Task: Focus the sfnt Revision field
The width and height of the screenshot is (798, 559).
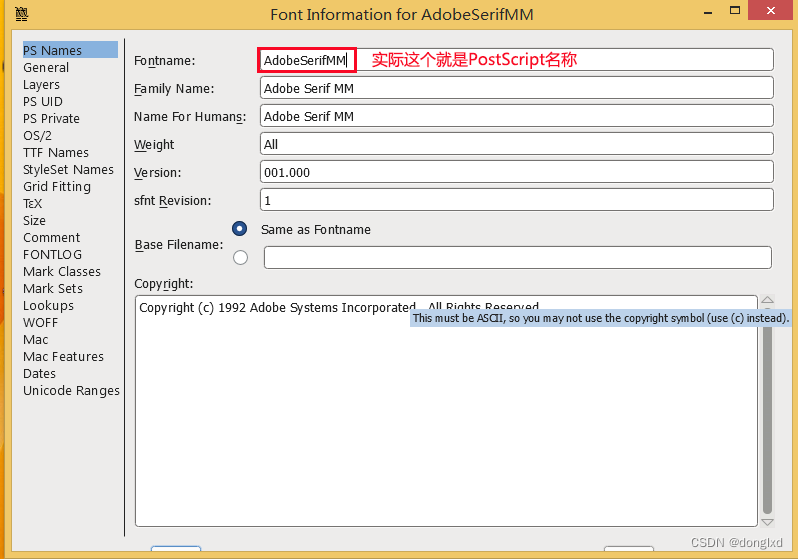Action: point(517,200)
